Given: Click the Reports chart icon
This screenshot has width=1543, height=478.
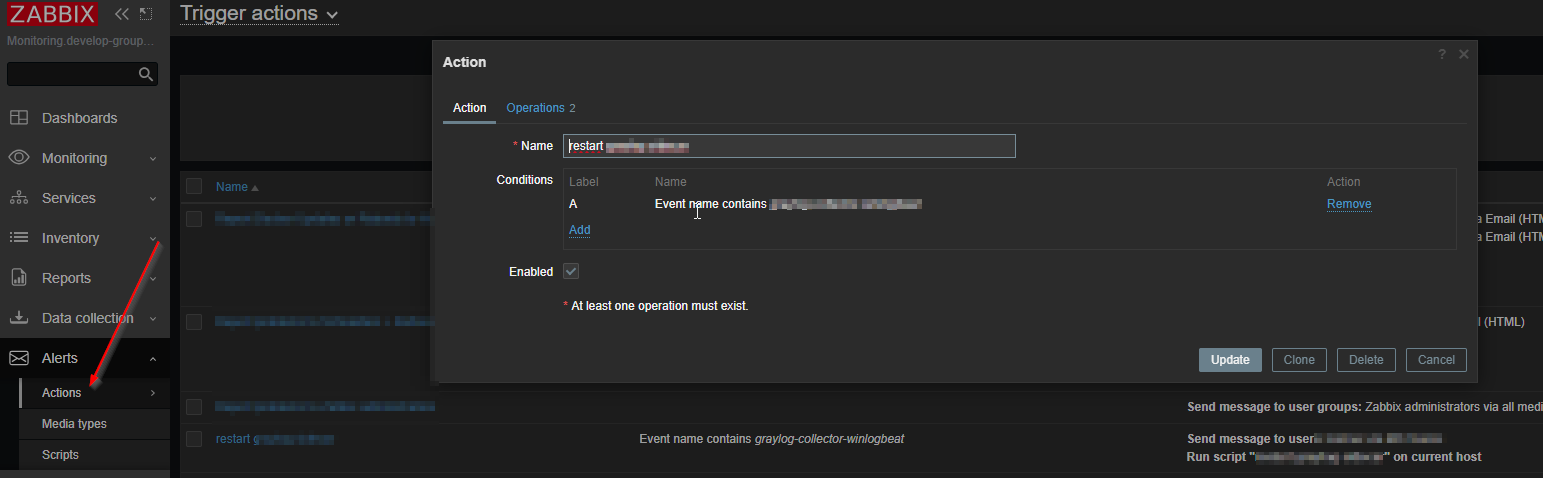Looking at the screenshot, I should click(19, 278).
